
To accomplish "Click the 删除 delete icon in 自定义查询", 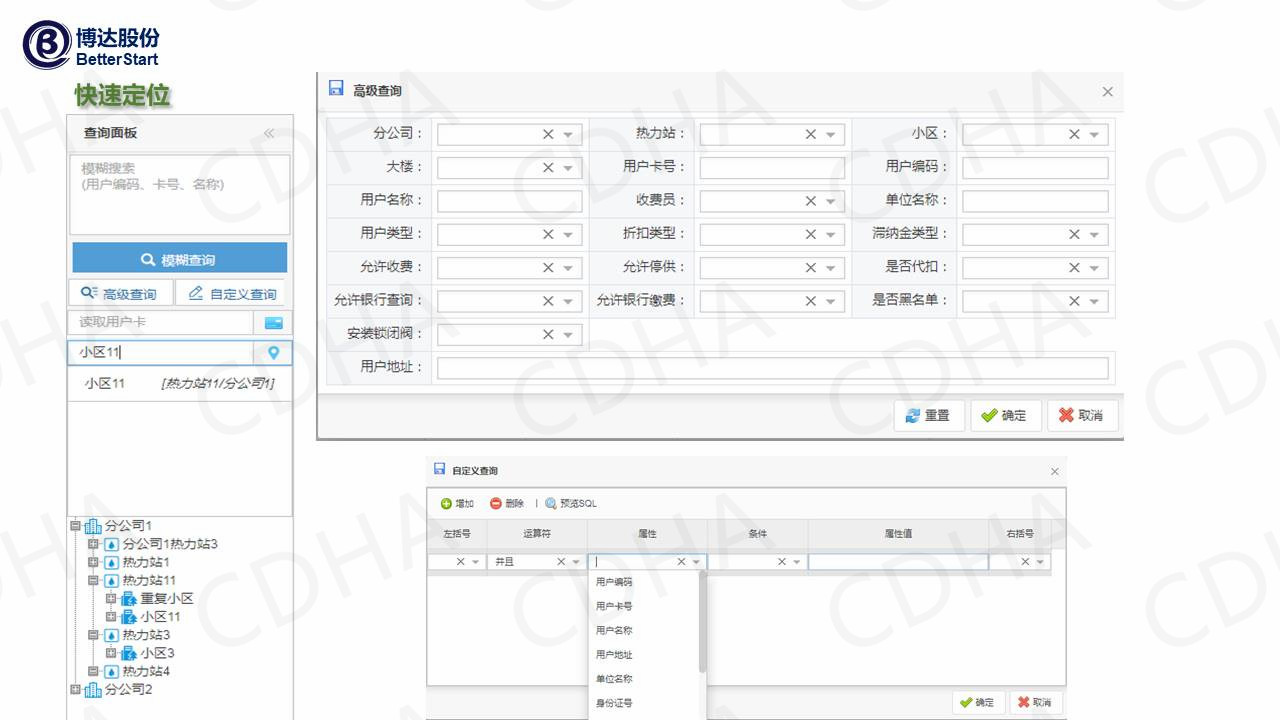I will 496,504.
